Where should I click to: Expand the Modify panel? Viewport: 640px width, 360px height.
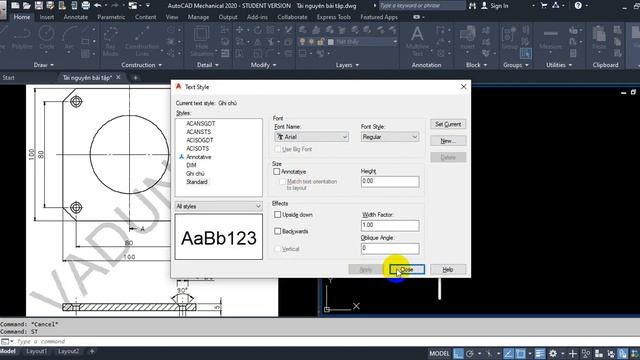click(x=263, y=65)
